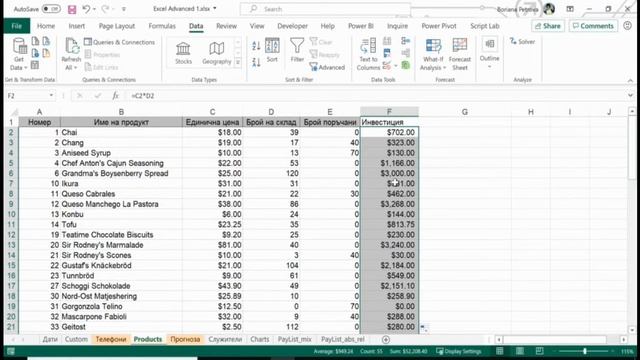Click the zoom slider handle
The width and height of the screenshot is (640, 360).
click(x=584, y=351)
